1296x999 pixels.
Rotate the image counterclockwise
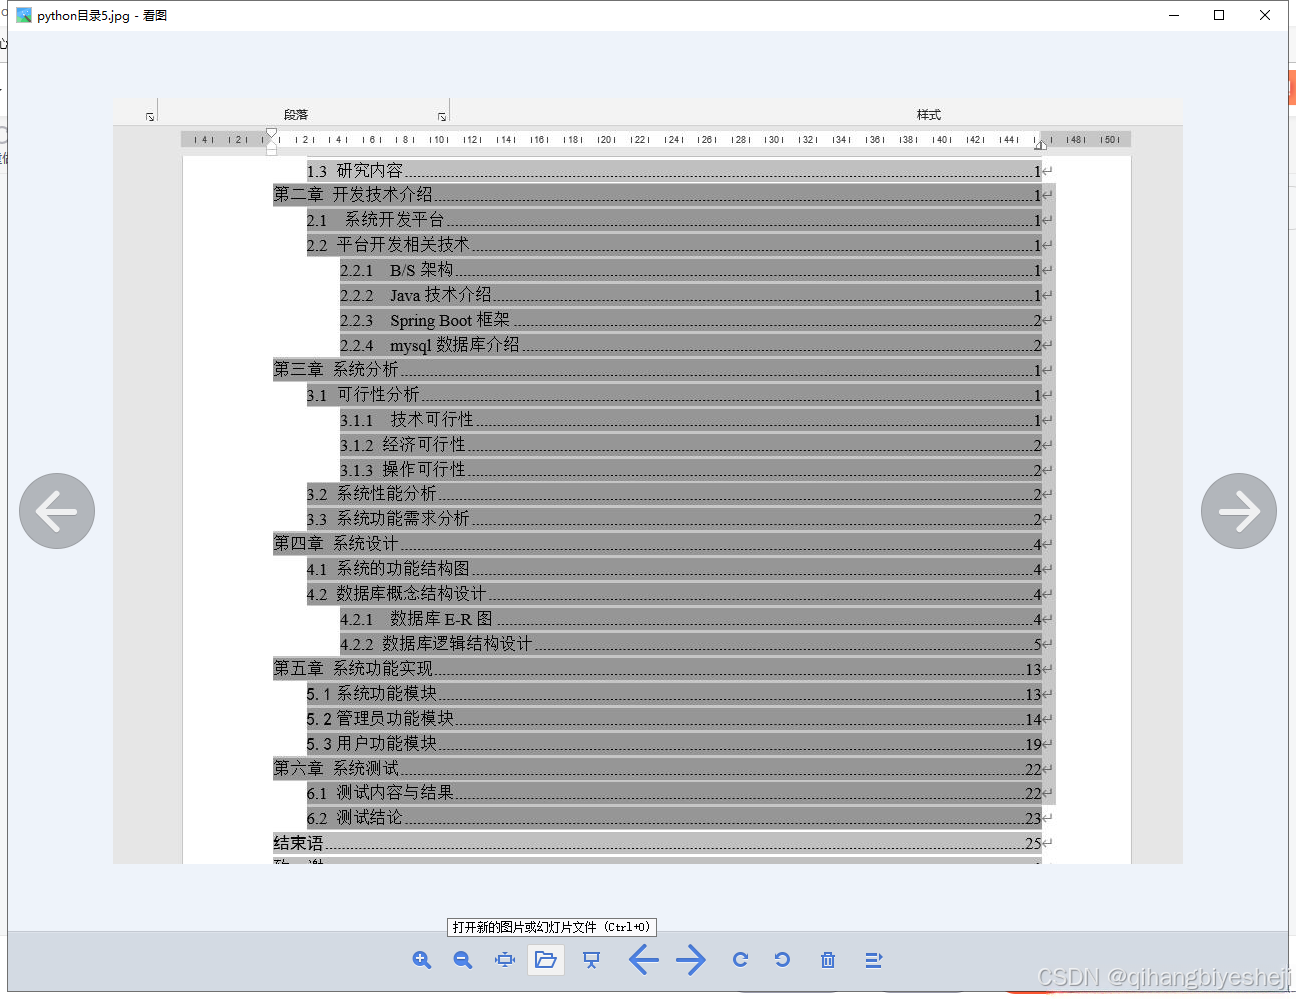tap(783, 960)
